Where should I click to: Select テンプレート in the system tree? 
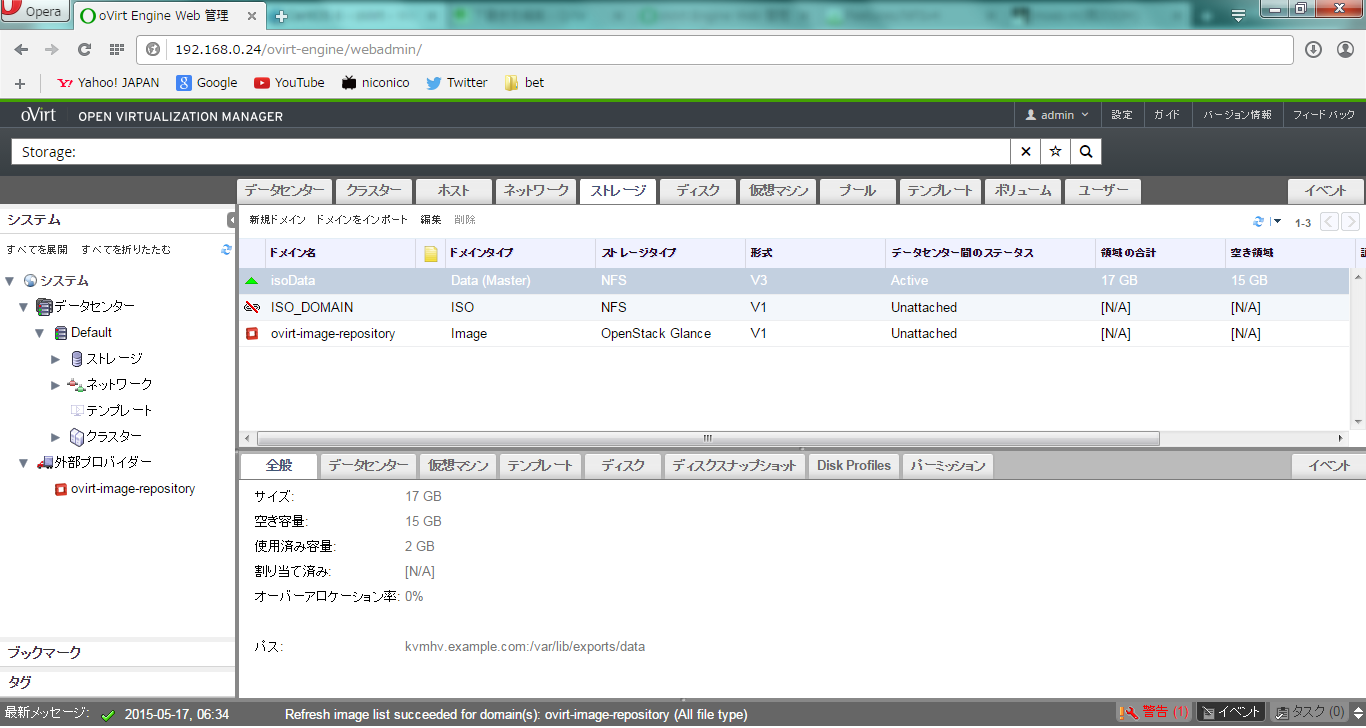(x=119, y=410)
